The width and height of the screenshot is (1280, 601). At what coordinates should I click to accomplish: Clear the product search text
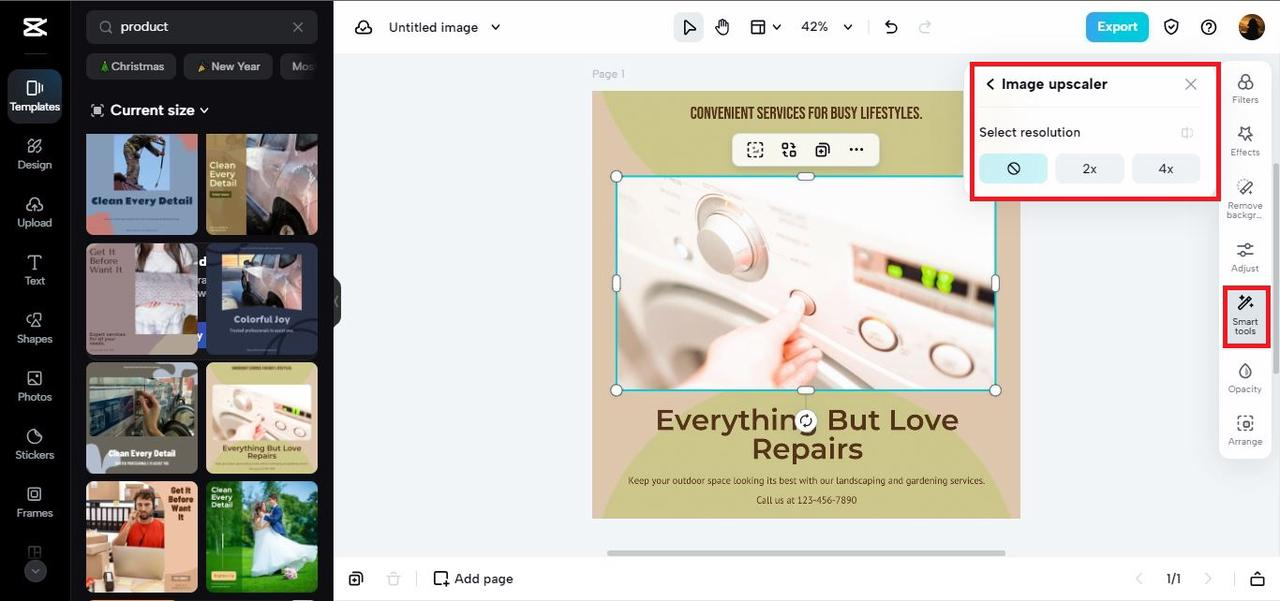point(298,27)
